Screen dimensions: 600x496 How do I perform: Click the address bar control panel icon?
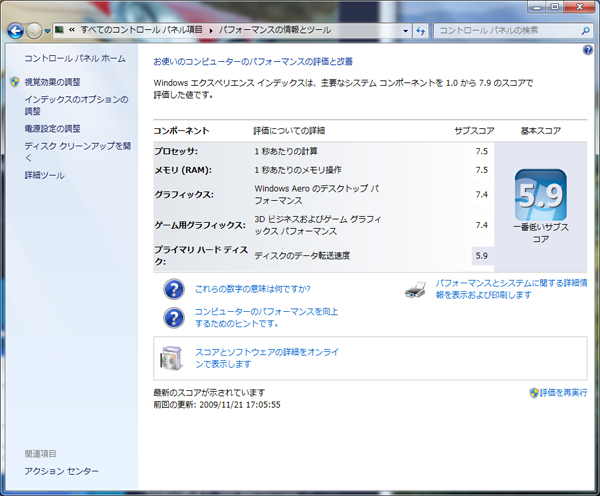tap(59, 29)
